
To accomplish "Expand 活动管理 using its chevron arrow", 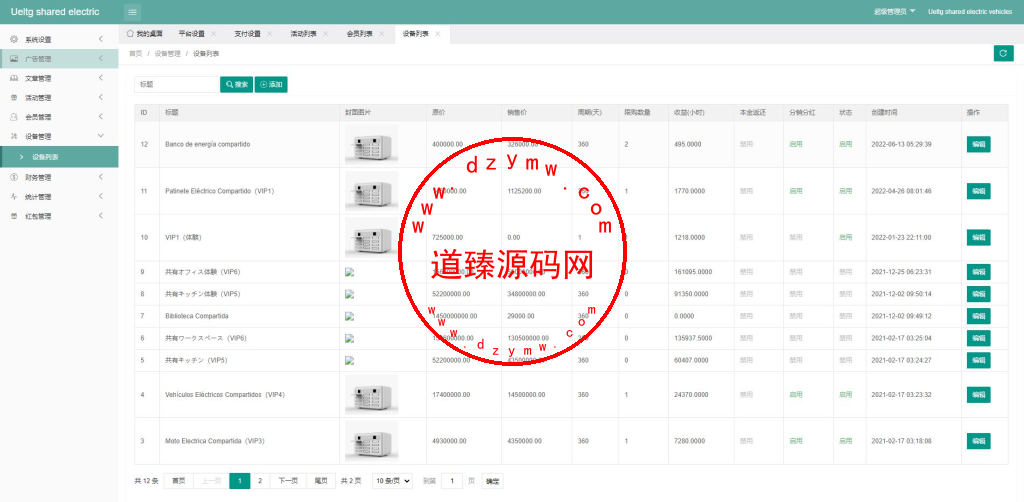I will pyautogui.click(x=101, y=98).
